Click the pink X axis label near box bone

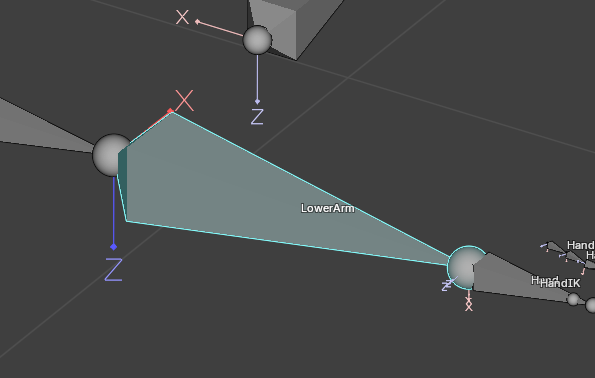pyautogui.click(x=183, y=17)
